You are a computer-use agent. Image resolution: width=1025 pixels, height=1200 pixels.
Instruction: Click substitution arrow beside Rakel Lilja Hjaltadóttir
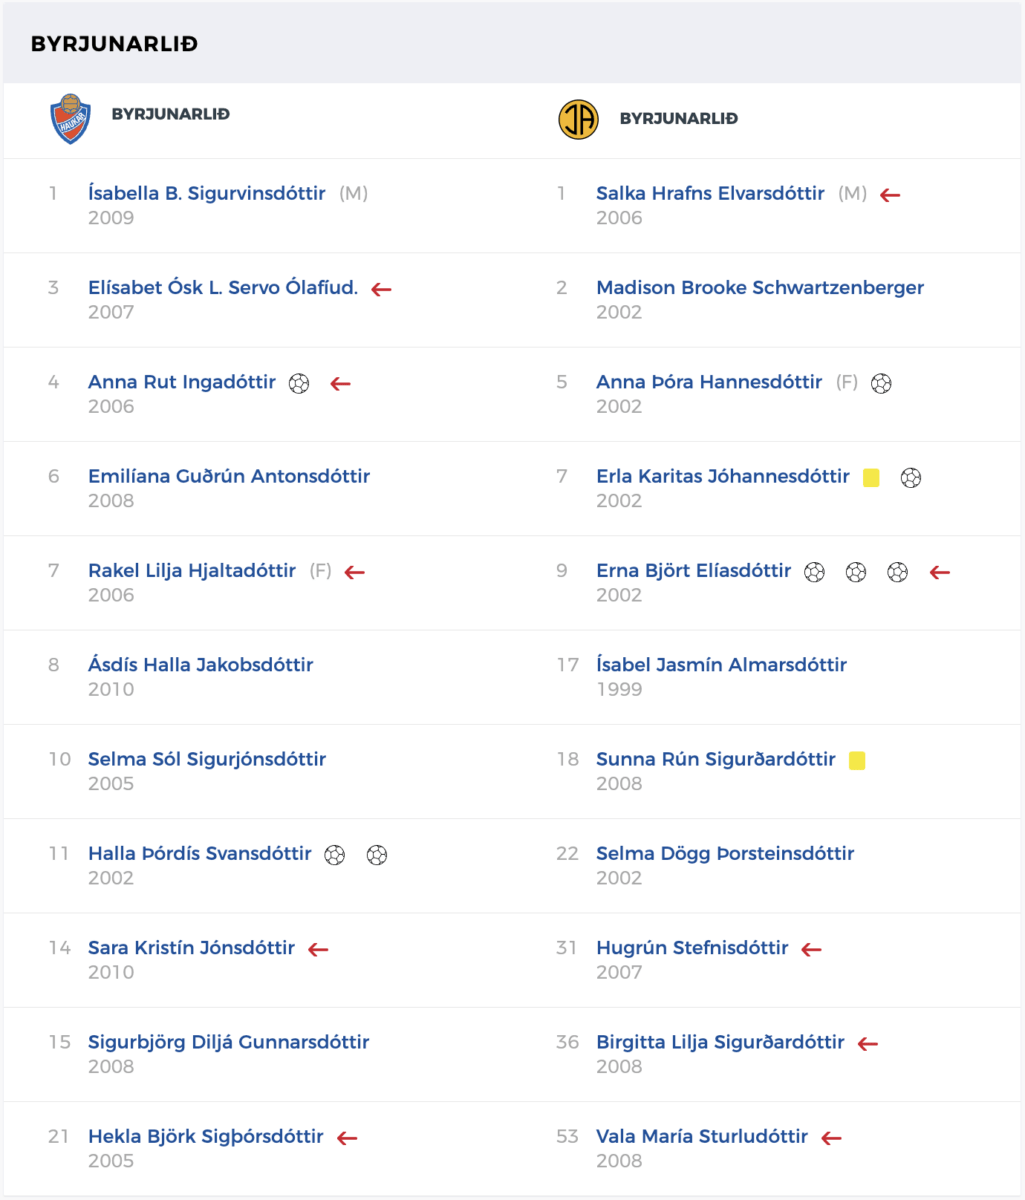[354, 572]
